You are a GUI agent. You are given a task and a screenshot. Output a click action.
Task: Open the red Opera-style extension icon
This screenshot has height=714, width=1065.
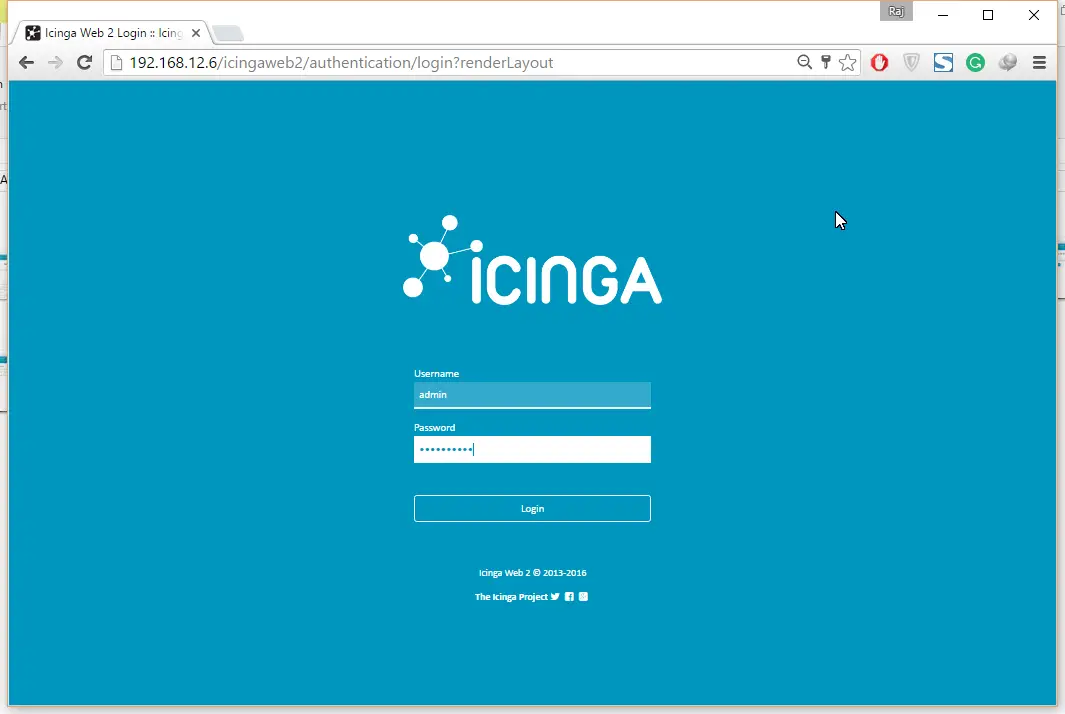pos(880,63)
